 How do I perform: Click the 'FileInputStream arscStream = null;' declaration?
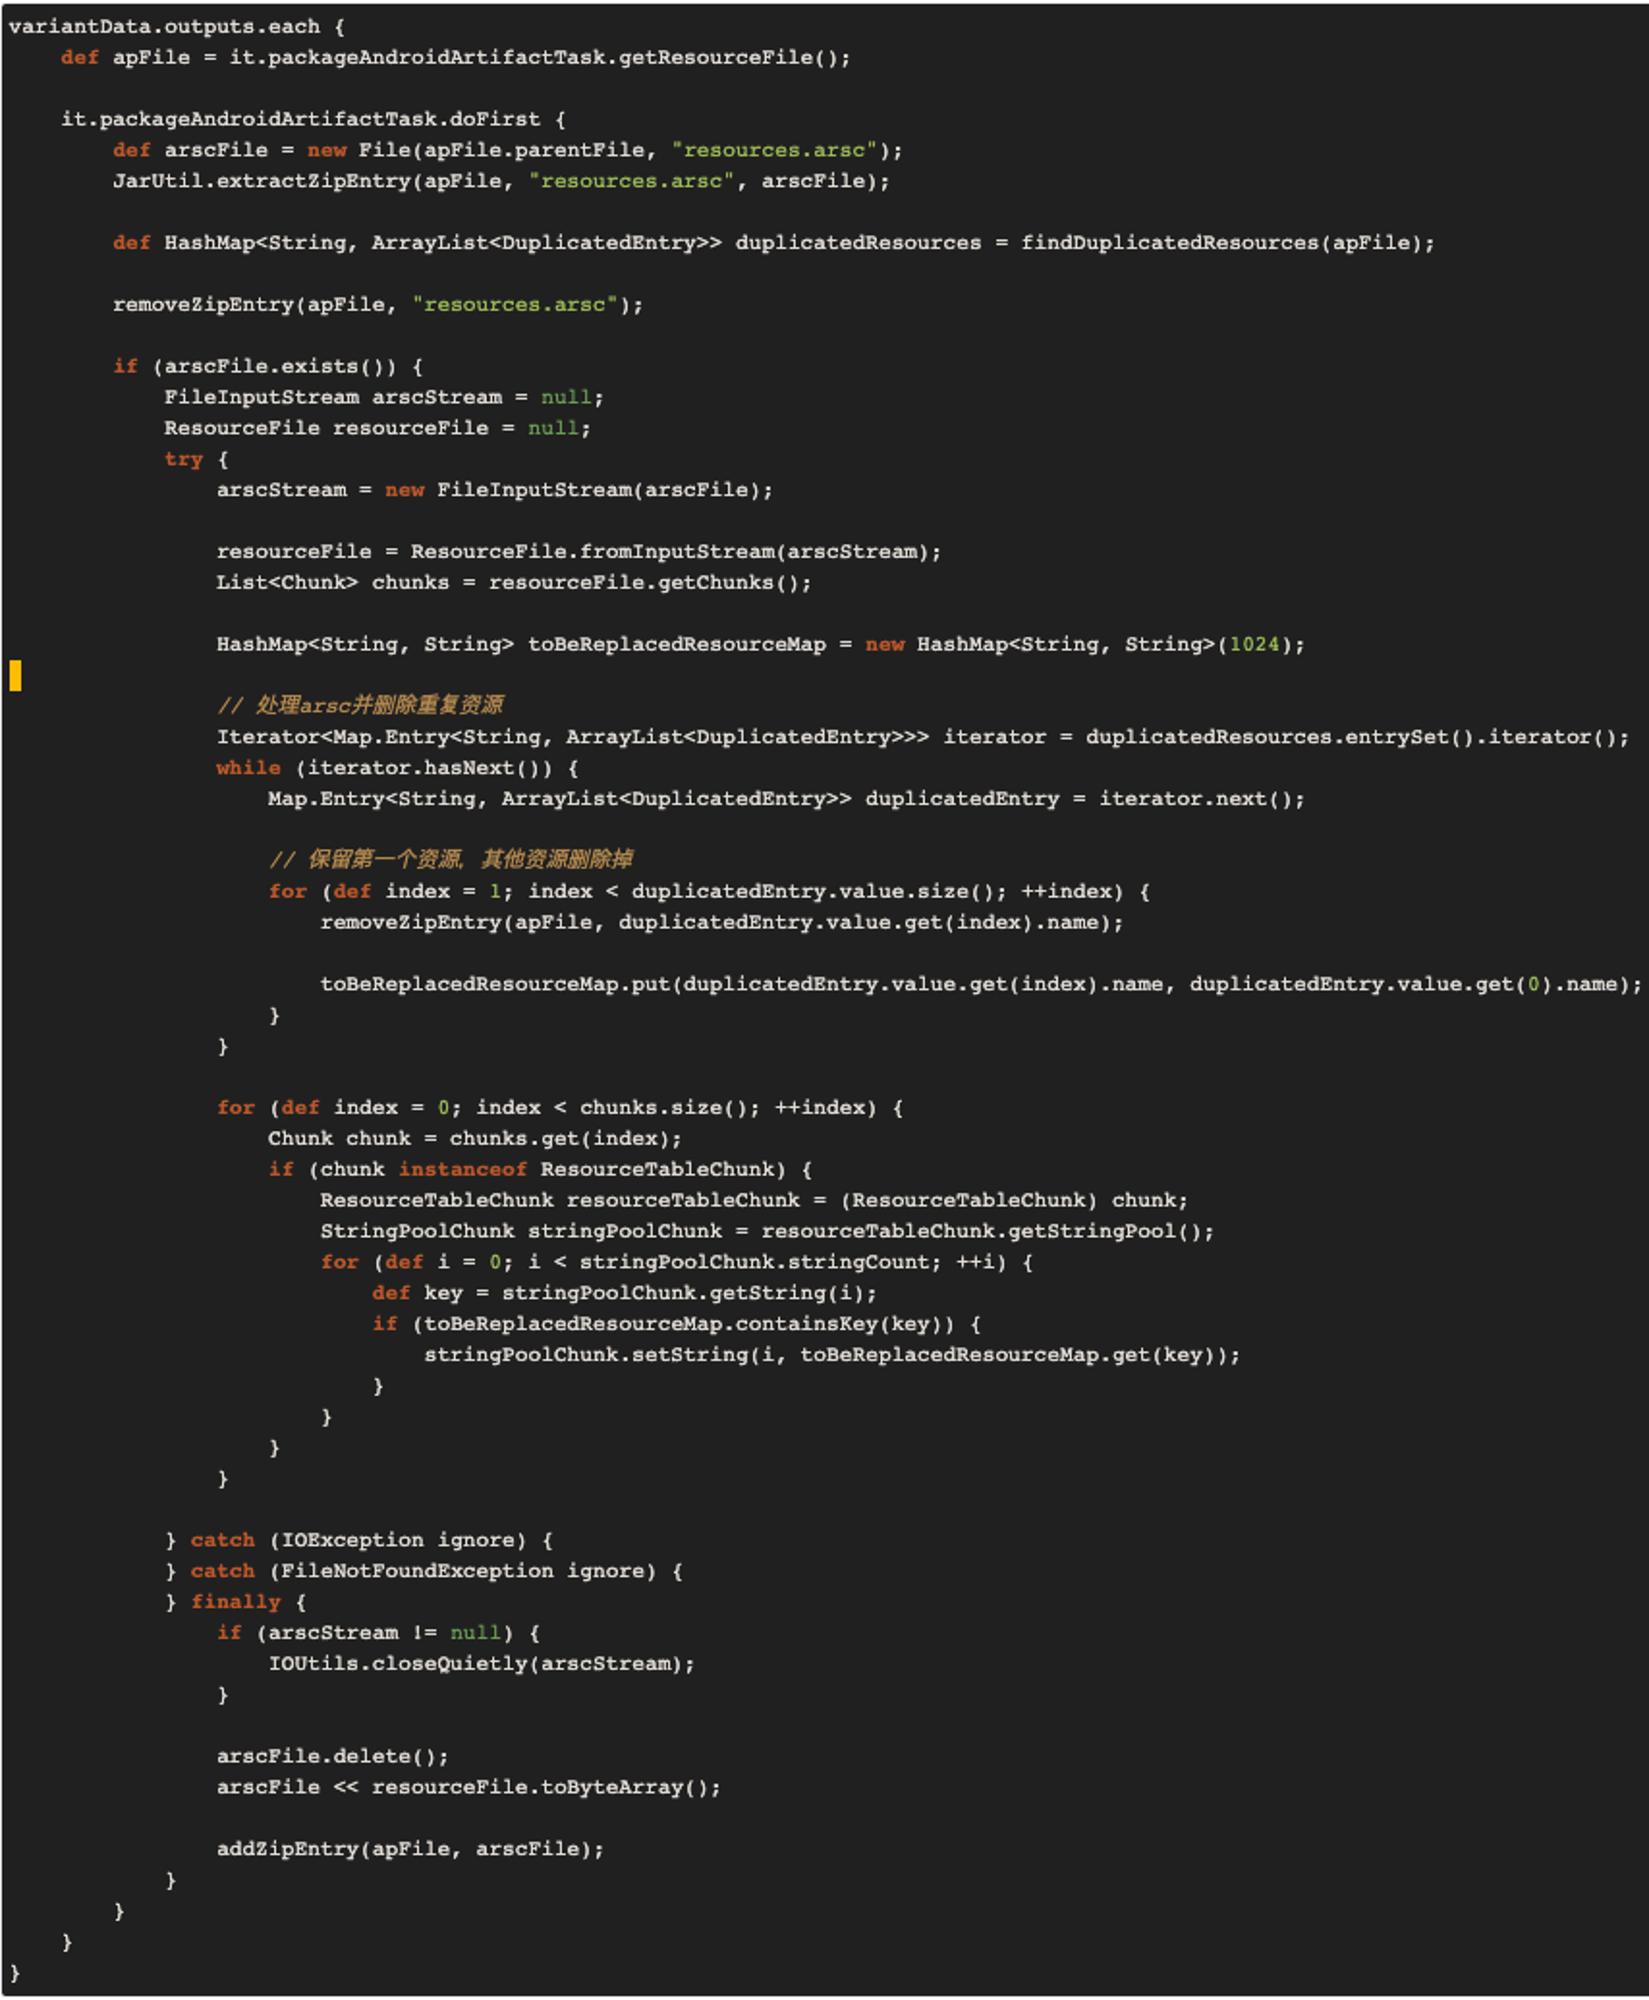coord(384,397)
